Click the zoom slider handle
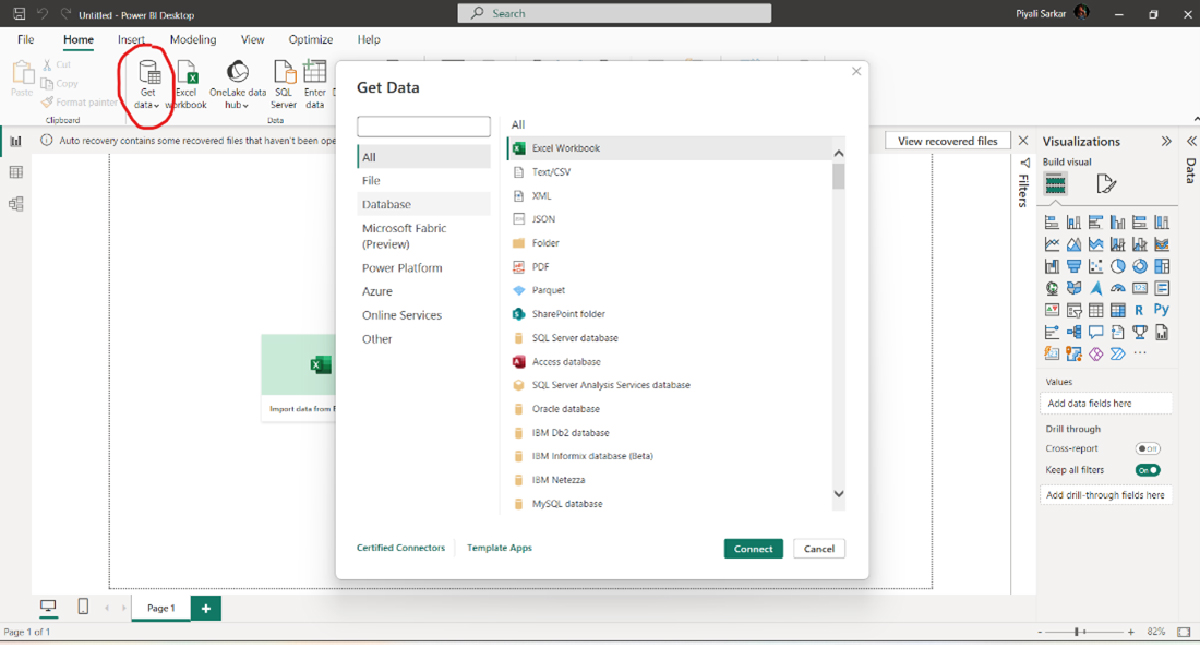 click(1078, 632)
